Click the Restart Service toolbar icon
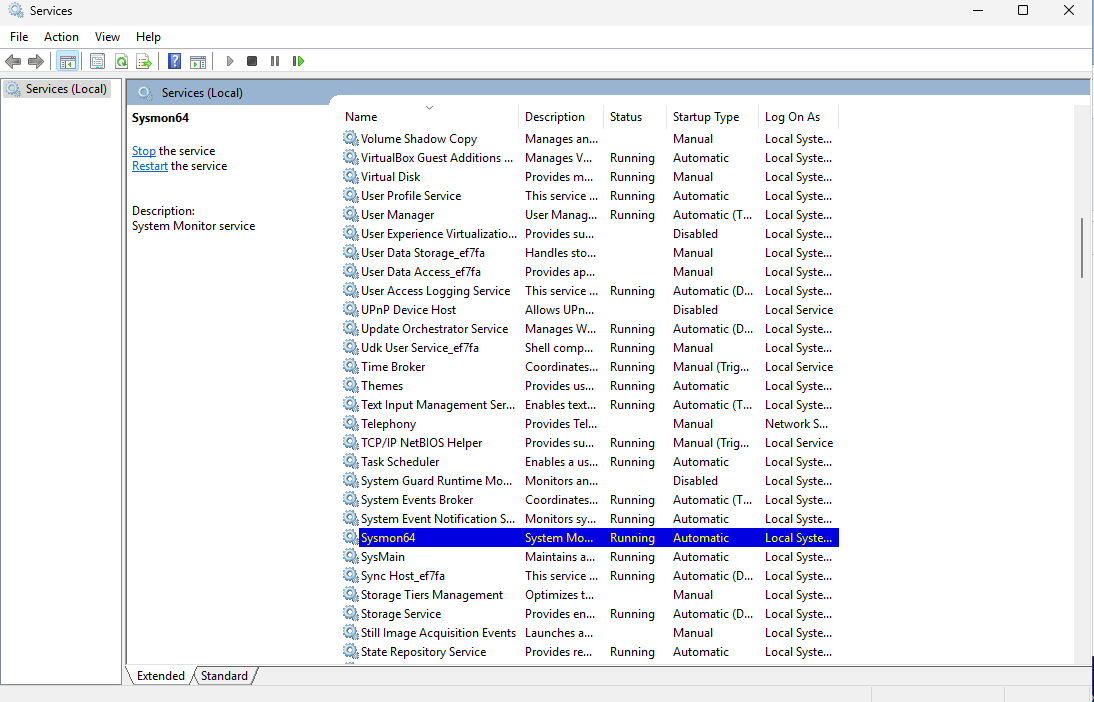The height and width of the screenshot is (702, 1094). pyautogui.click(x=298, y=61)
